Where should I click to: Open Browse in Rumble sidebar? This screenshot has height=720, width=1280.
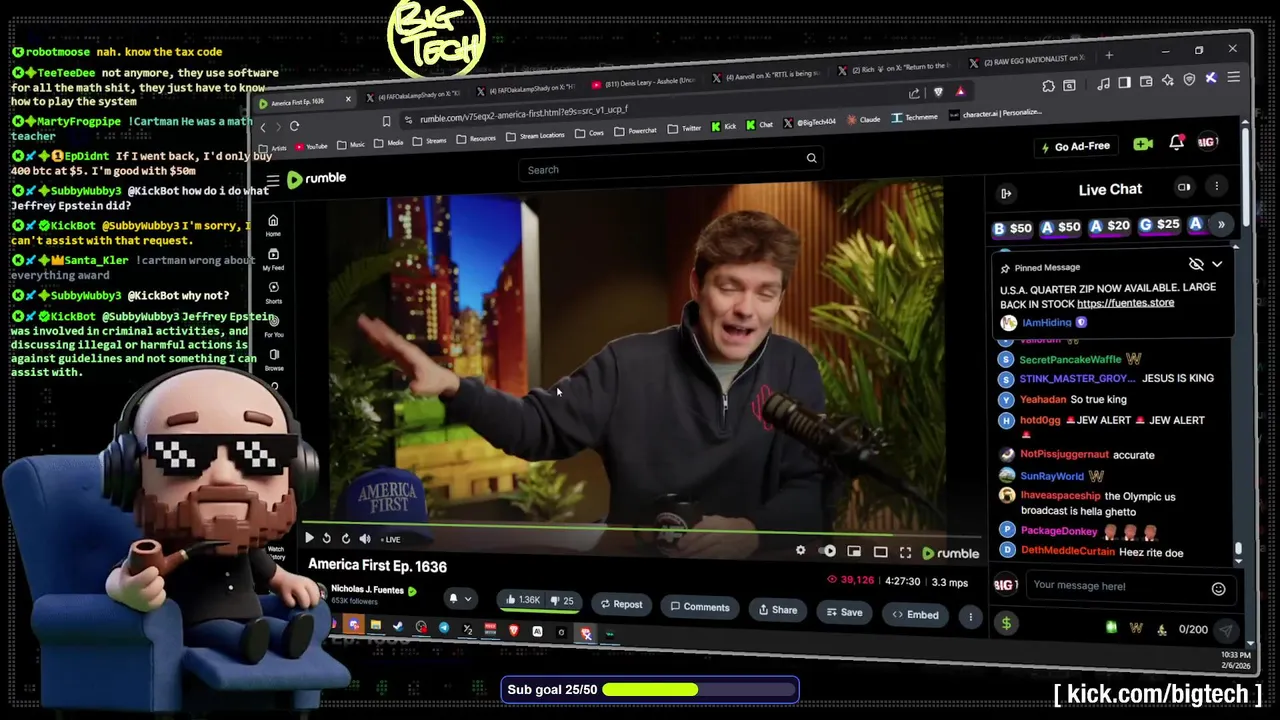click(x=274, y=360)
